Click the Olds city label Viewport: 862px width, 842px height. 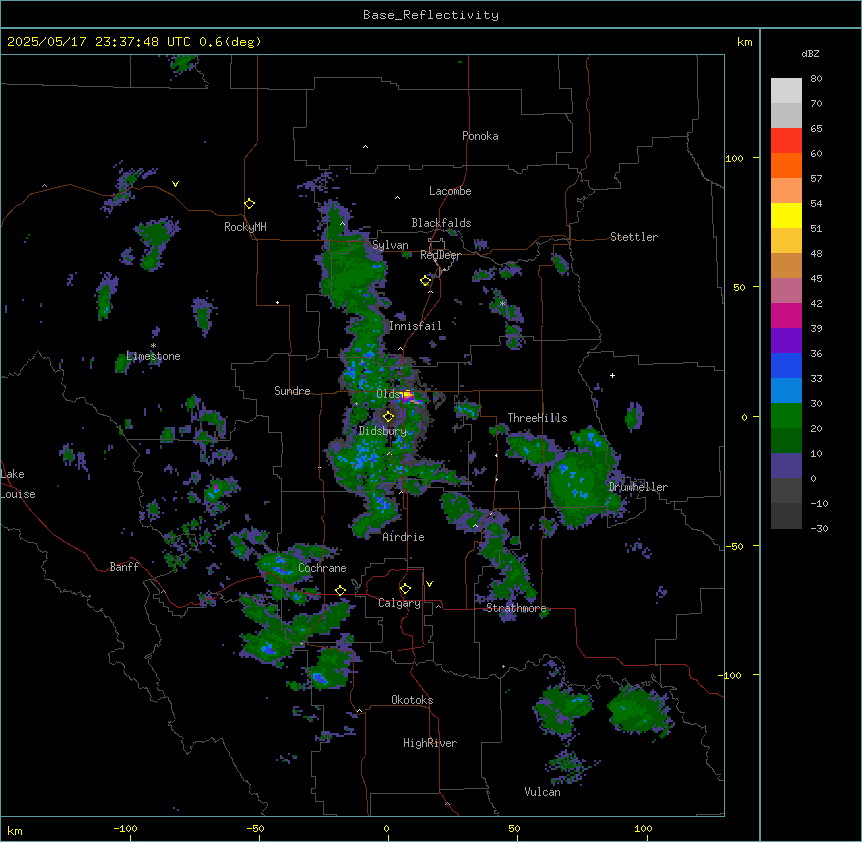pyautogui.click(x=388, y=394)
